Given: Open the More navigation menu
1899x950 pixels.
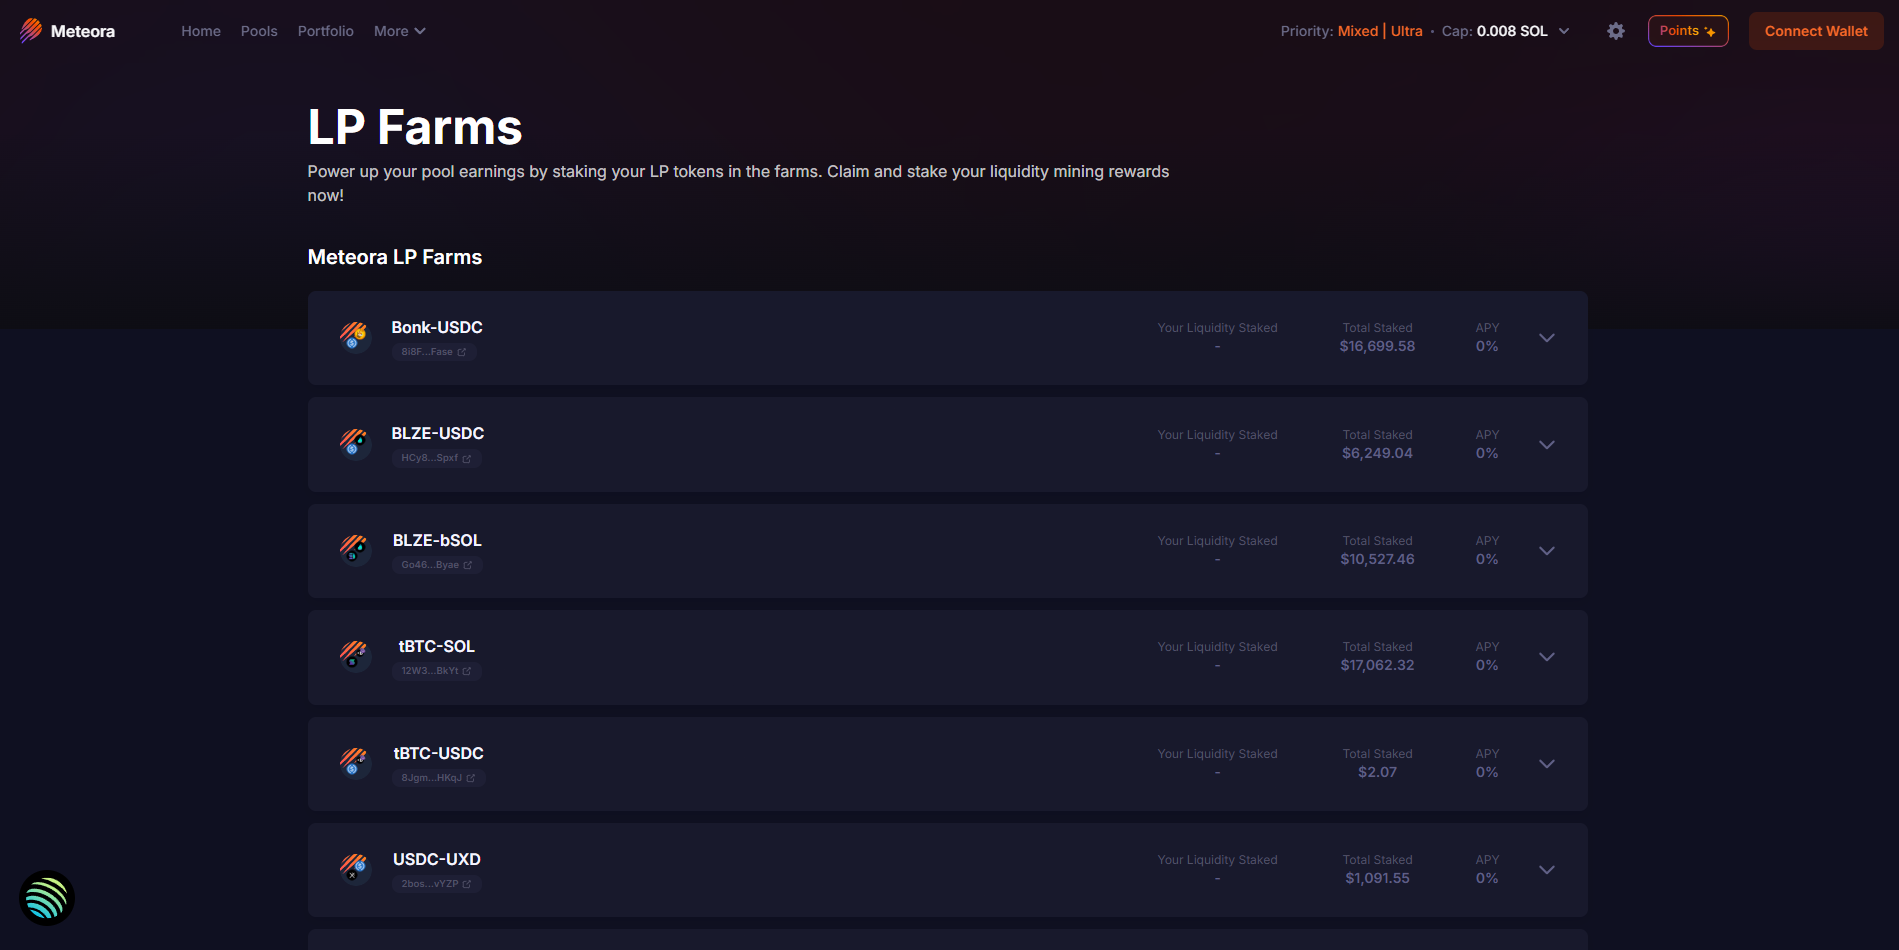Looking at the screenshot, I should [399, 31].
